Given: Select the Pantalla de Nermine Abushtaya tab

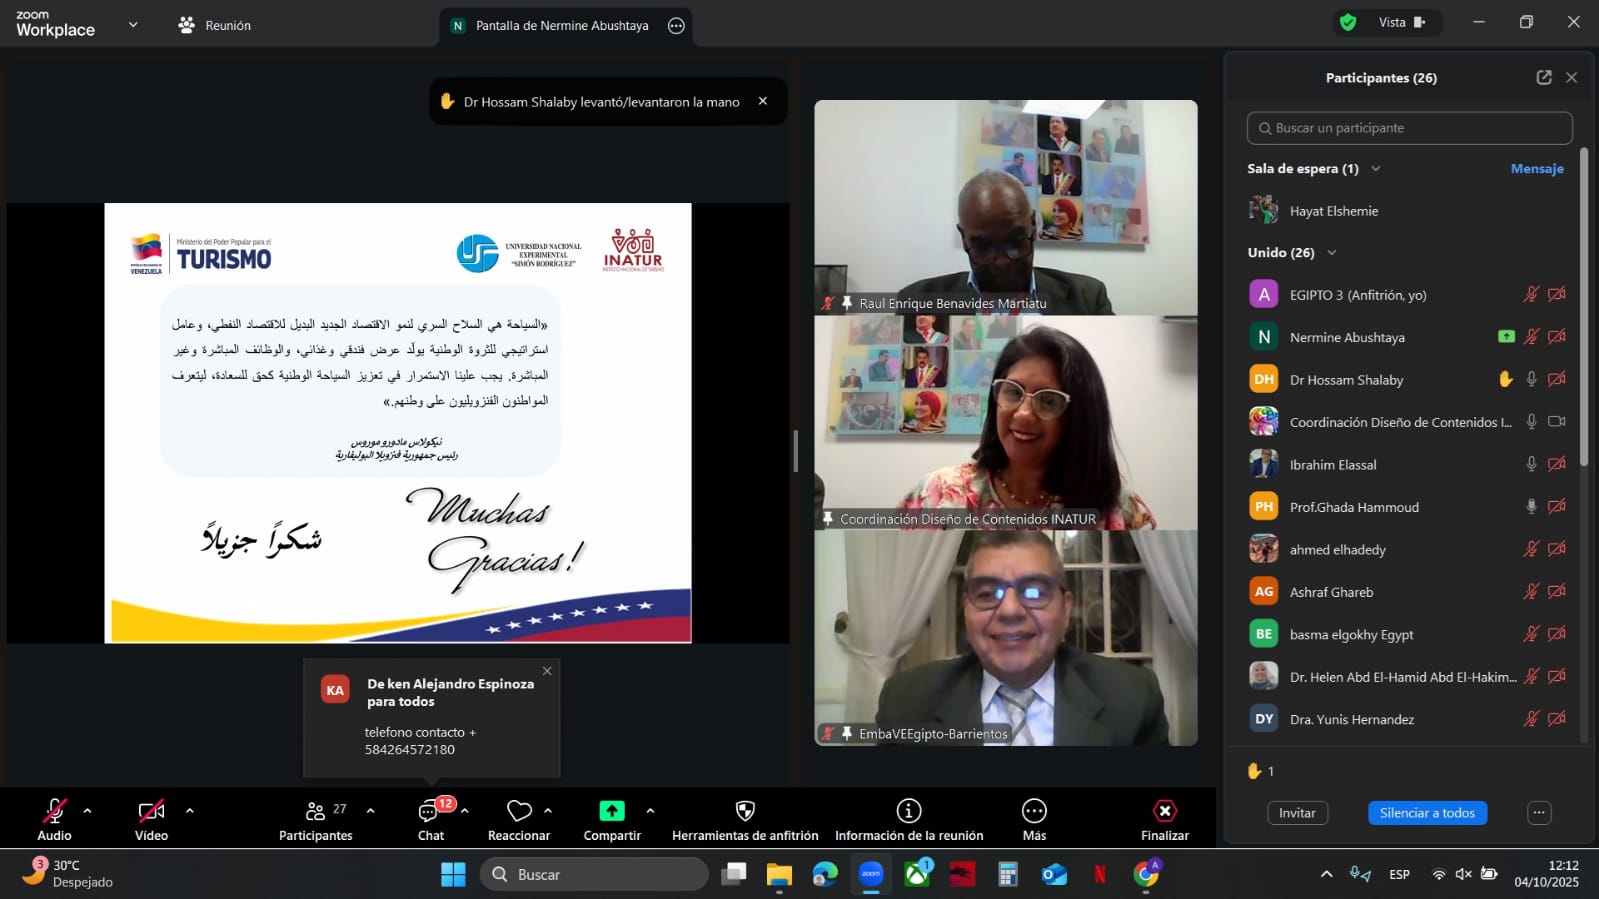Looking at the screenshot, I should tap(561, 26).
